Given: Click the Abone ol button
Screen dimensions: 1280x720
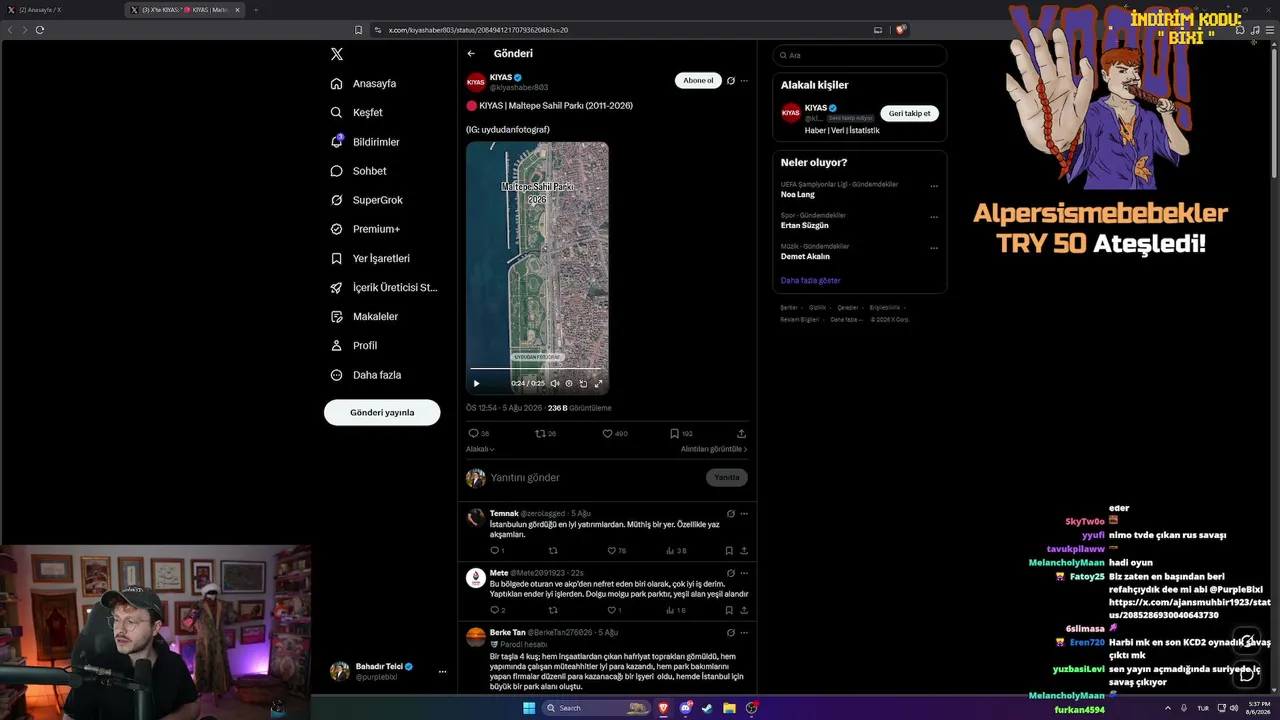Looking at the screenshot, I should click(x=698, y=80).
